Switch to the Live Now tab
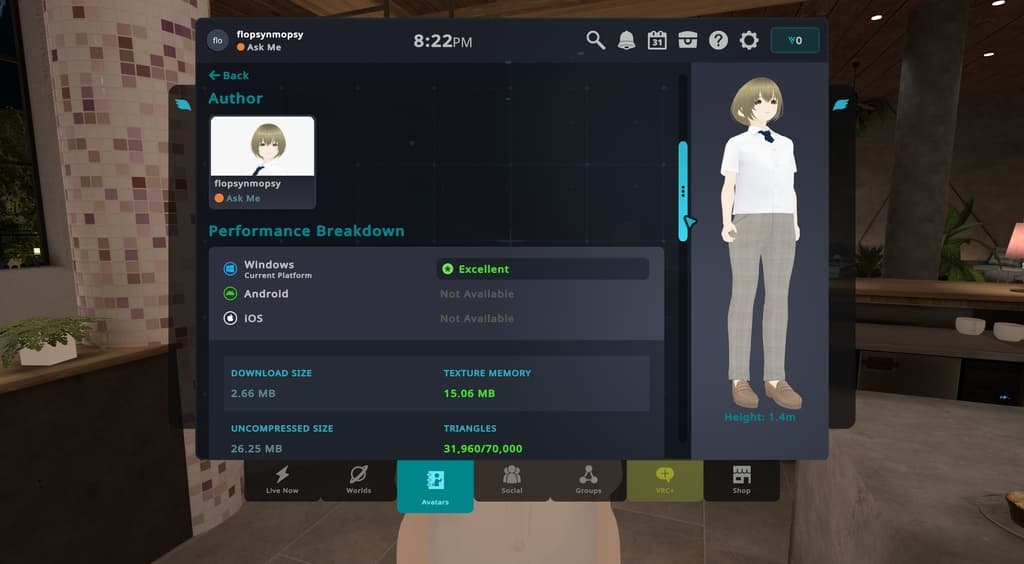This screenshot has height=564, width=1024. pyautogui.click(x=282, y=480)
